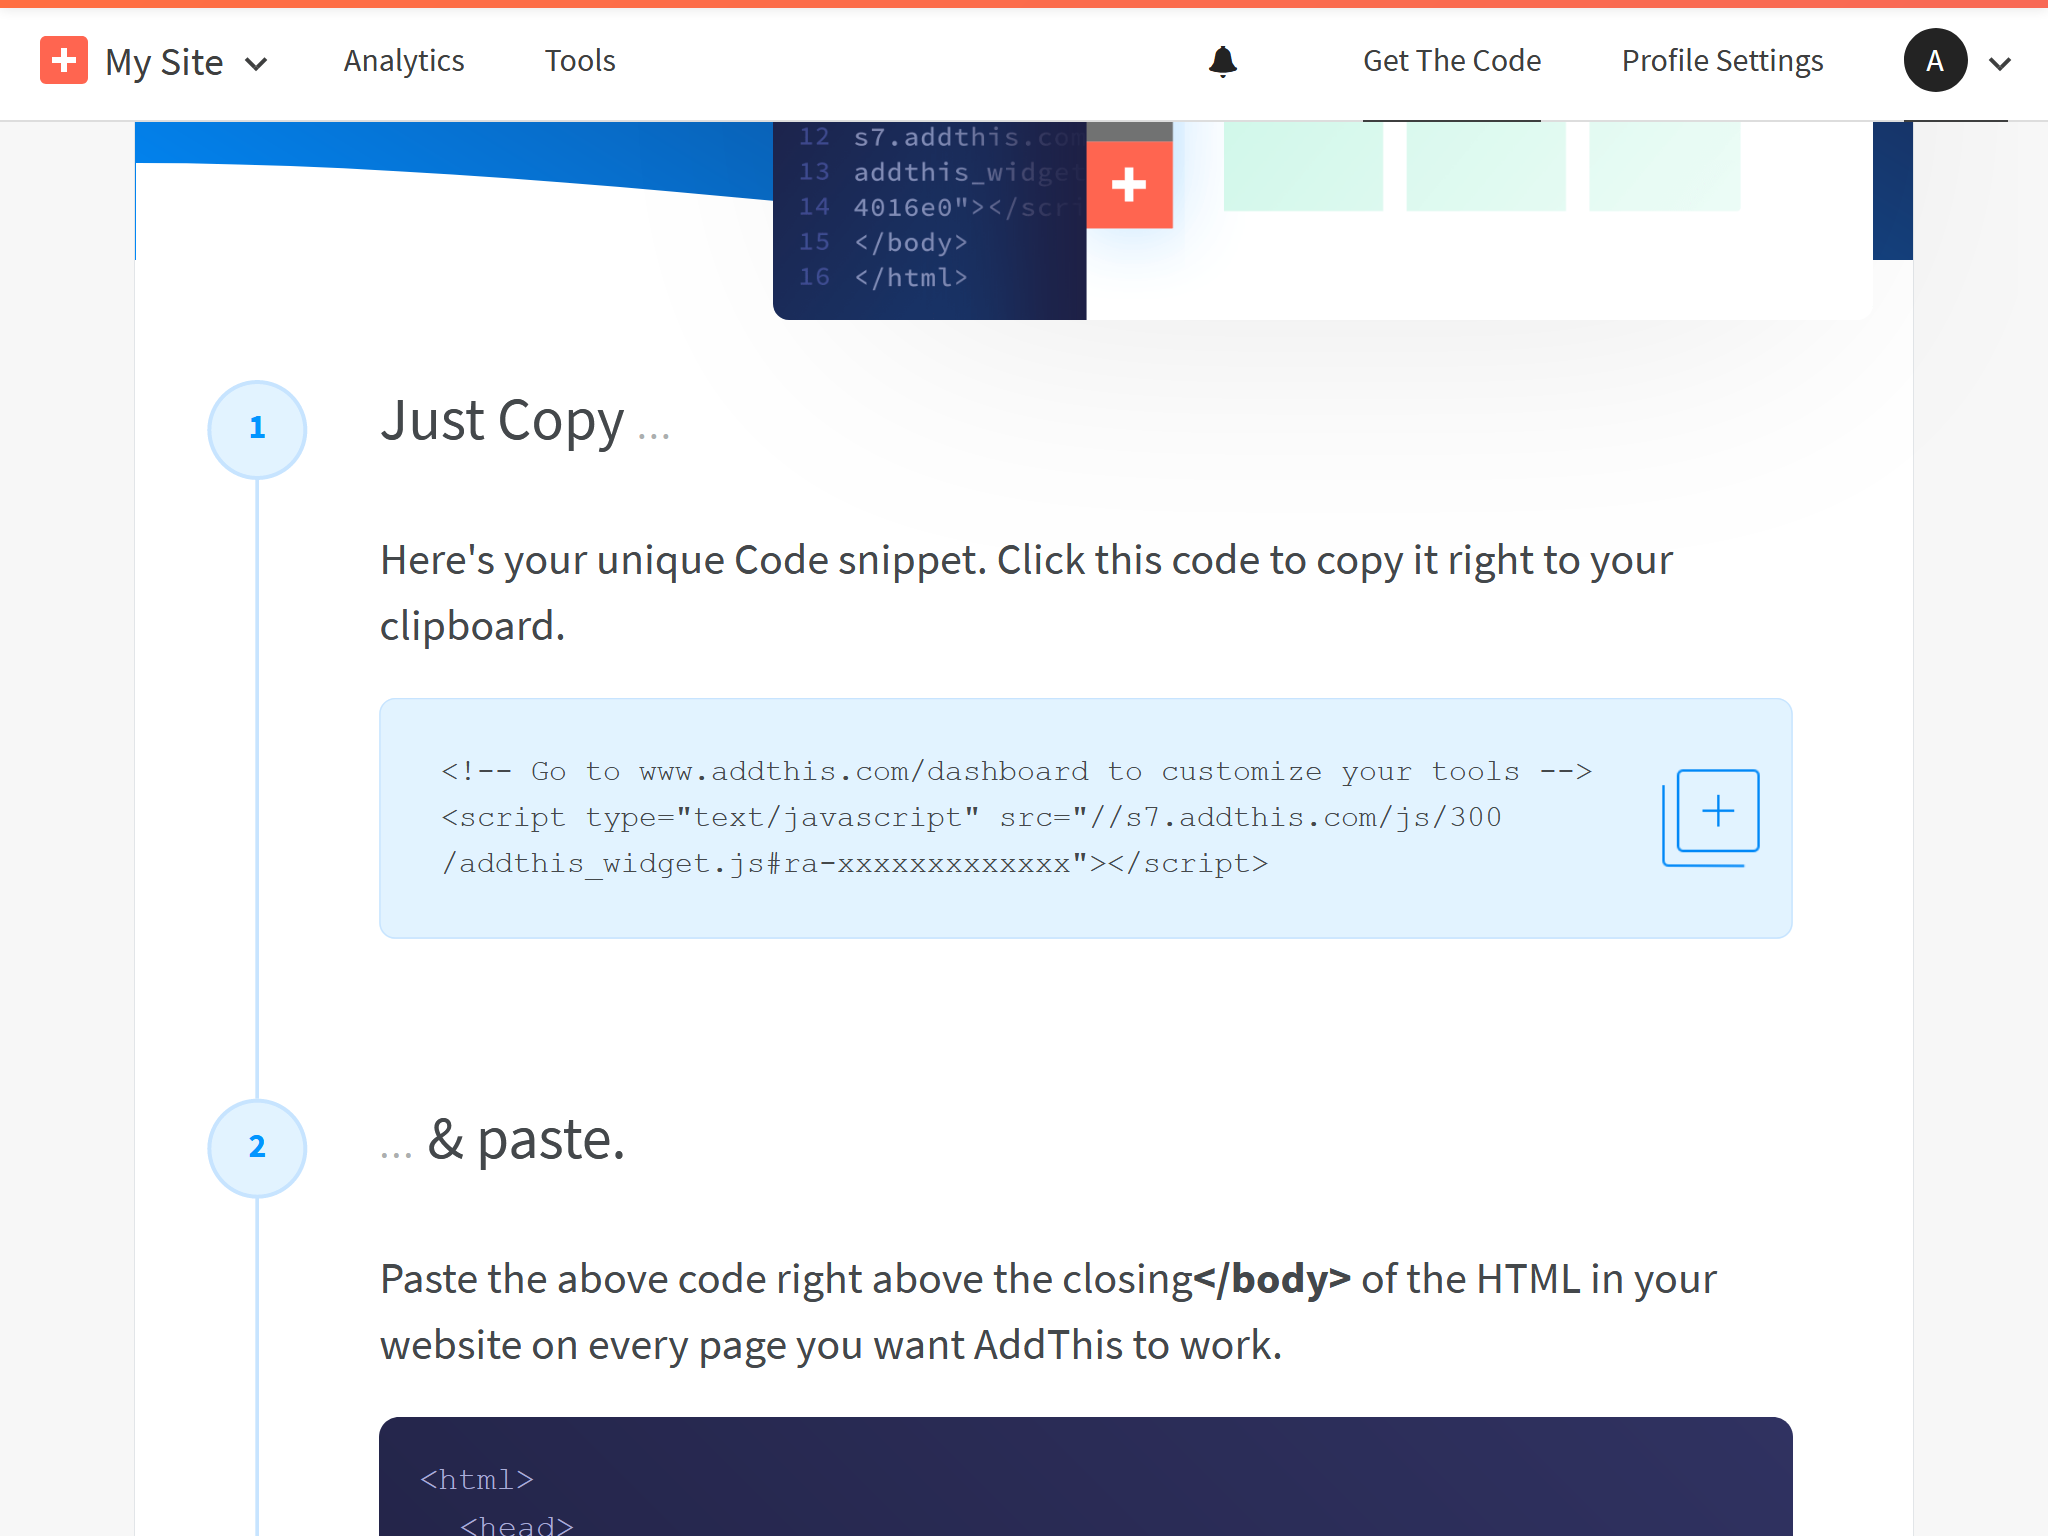This screenshot has width=2048, height=1536.
Task: Click the "Paste the above code" instruction text
Action: [1048, 1312]
